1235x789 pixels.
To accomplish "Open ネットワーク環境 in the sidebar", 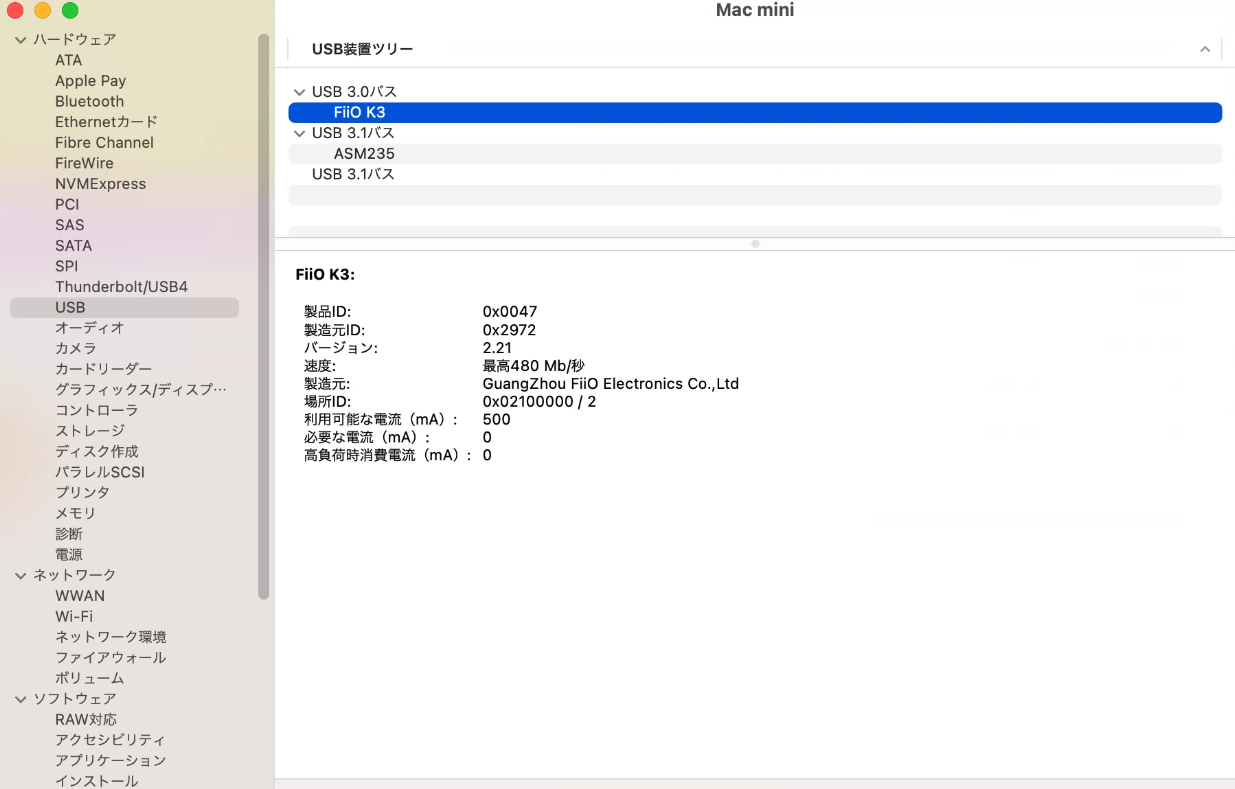I will click(110, 637).
